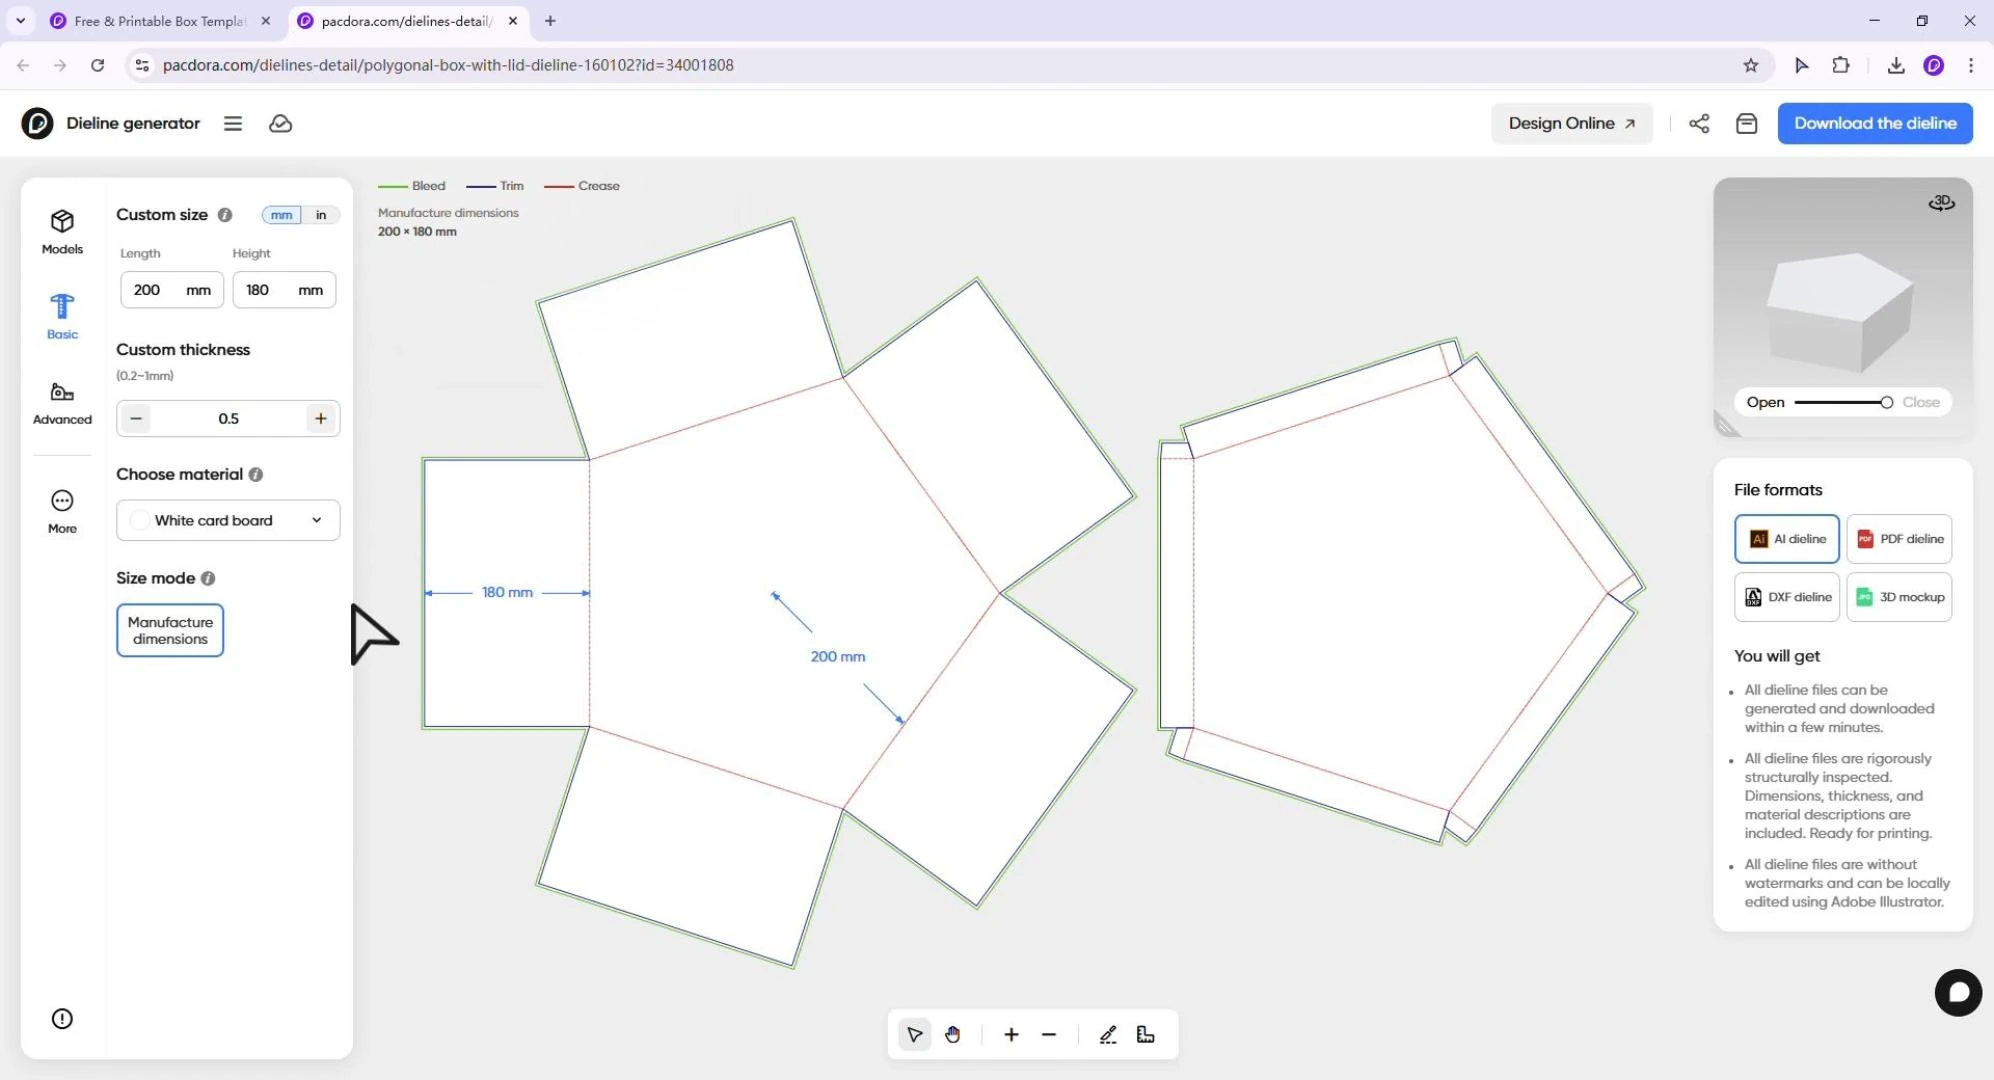Click the Download the dieline button
Image resolution: width=1994 pixels, height=1080 pixels.
(1874, 123)
